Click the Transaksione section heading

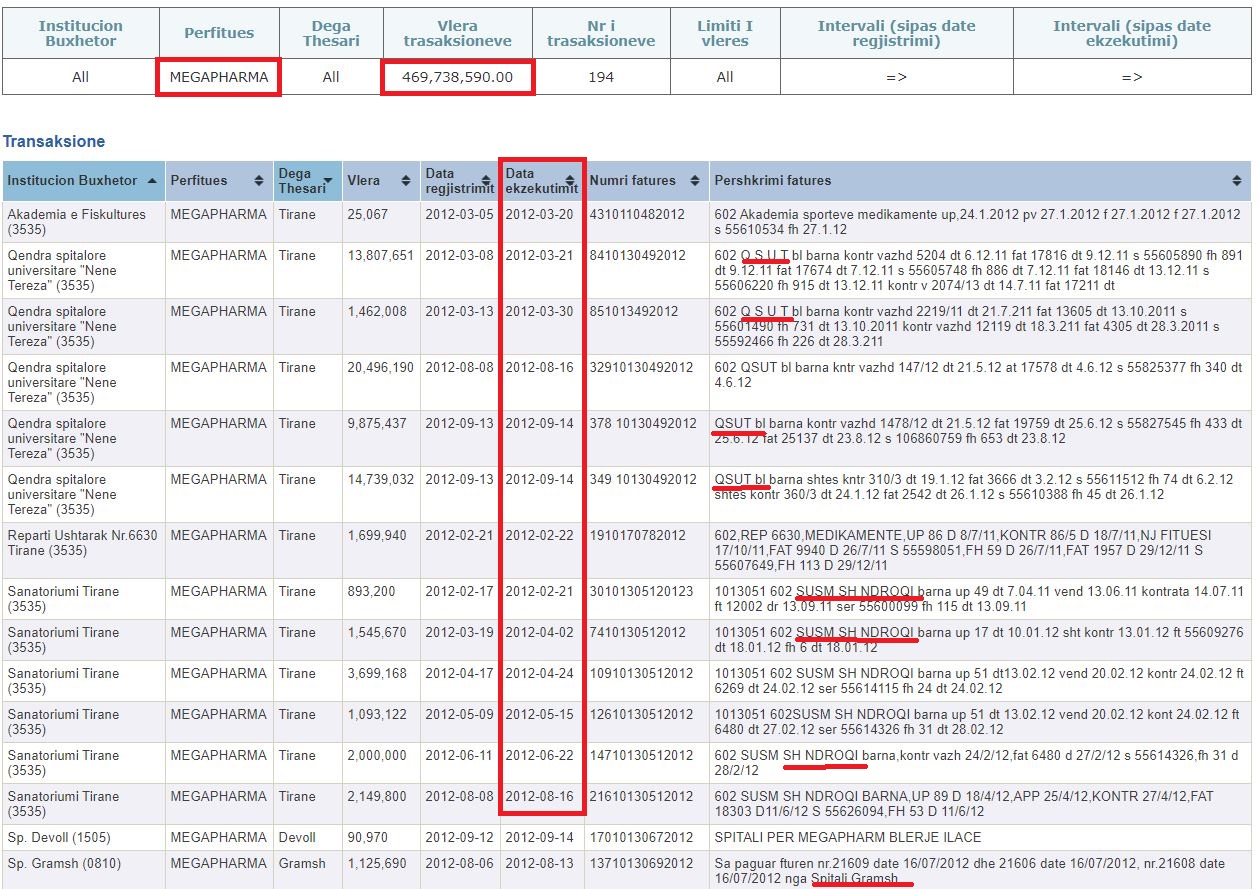tap(54, 142)
